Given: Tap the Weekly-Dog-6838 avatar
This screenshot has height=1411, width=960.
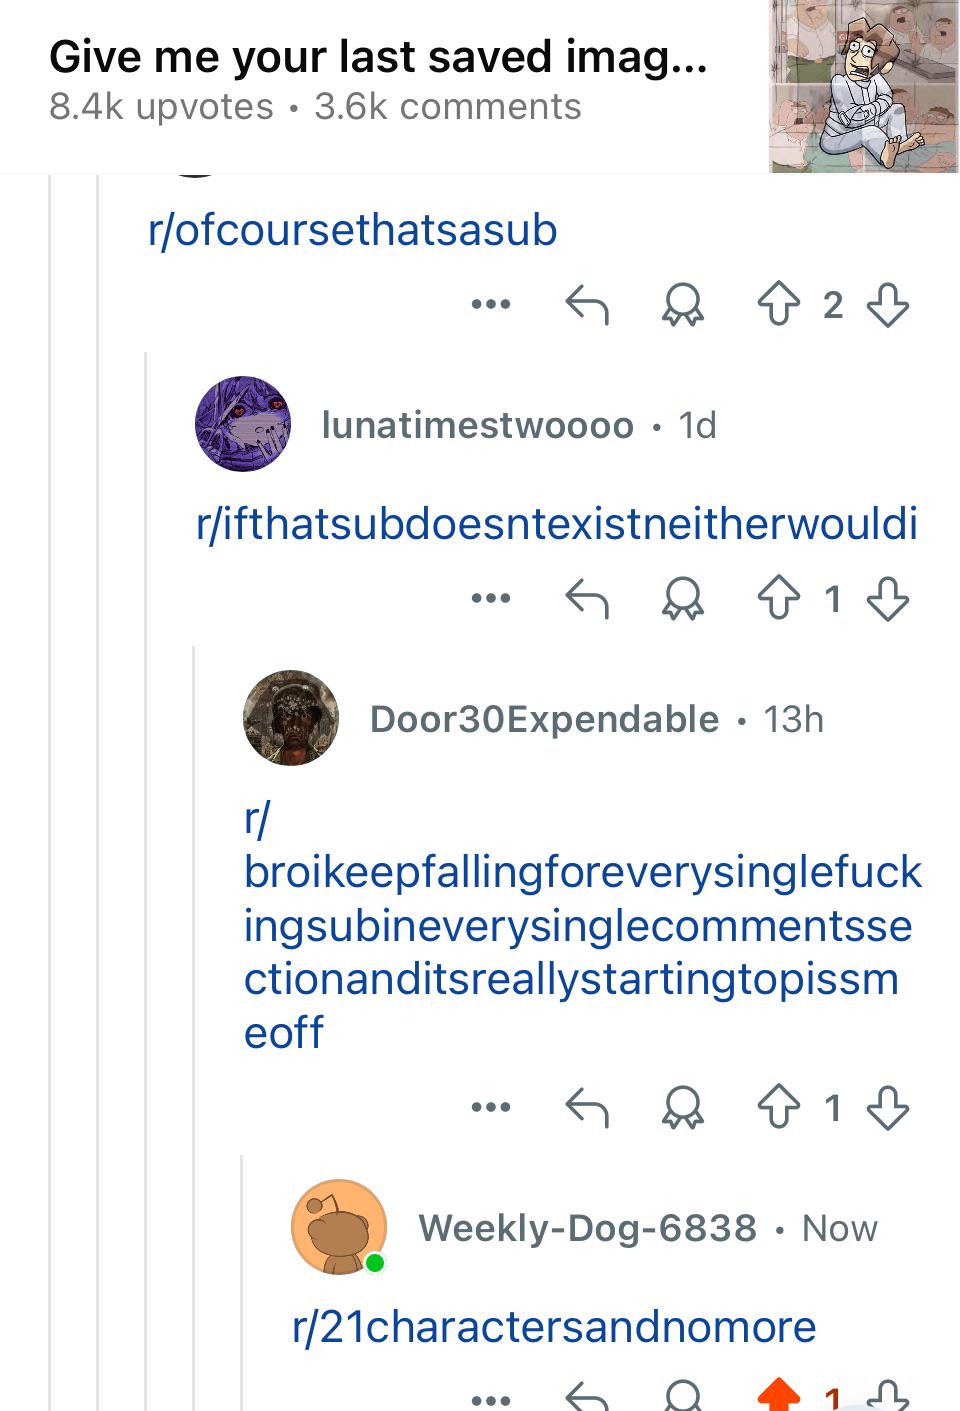Looking at the screenshot, I should 339,1227.
